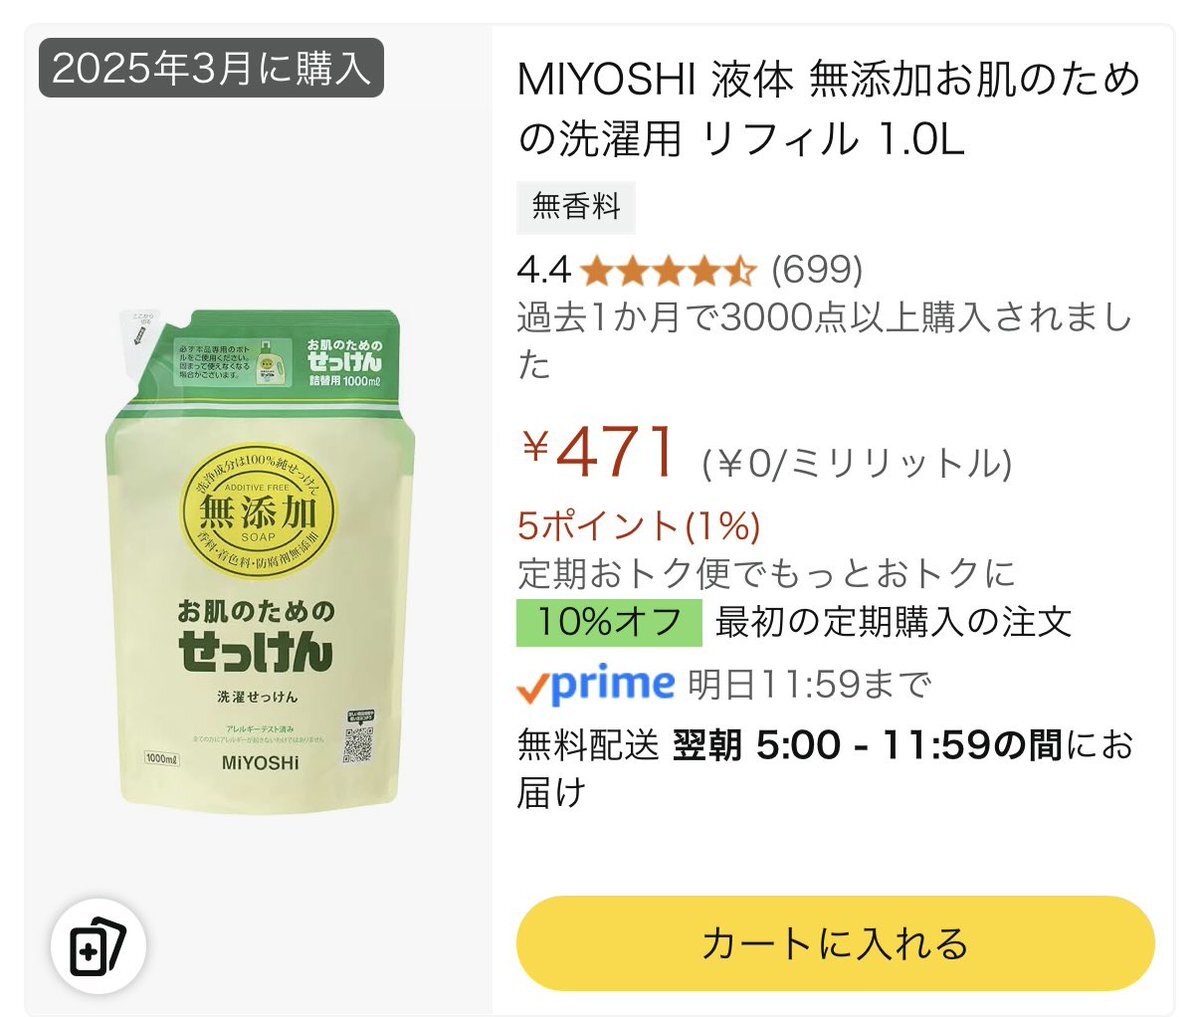Click the add-to-list cards icon
This screenshot has width=1200, height=1017.
tap(99, 945)
